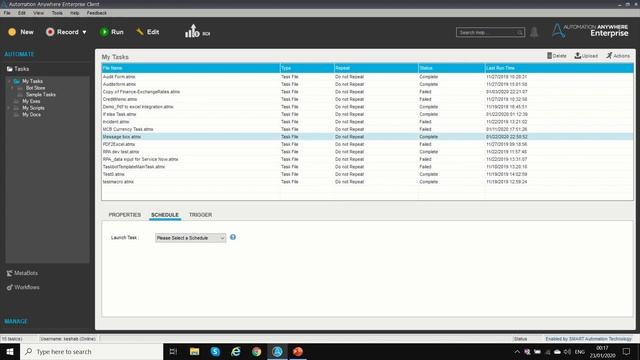The width and height of the screenshot is (640, 360).
Task: Click the New task button
Action: point(21,32)
